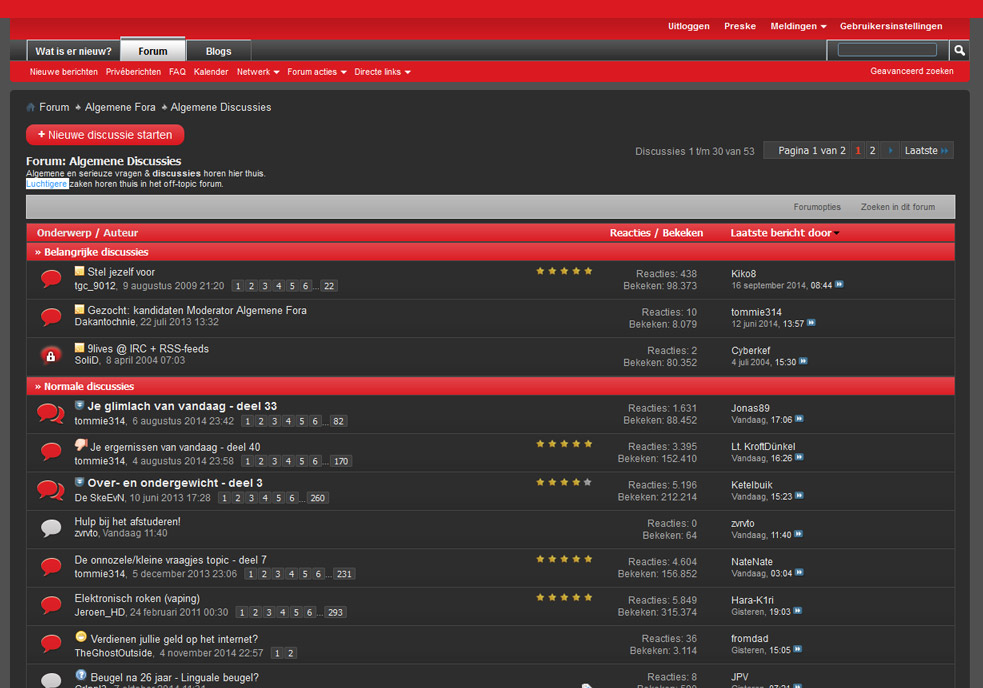Click locked thread icon for 9lives @ IRC
This screenshot has height=688, width=983.
pyautogui.click(x=51, y=355)
